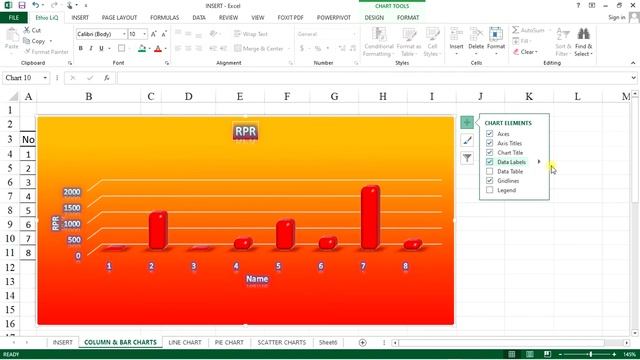640x360 pixels.
Task: Open the Clipboard dialog launcher
Action: coord(70,63)
